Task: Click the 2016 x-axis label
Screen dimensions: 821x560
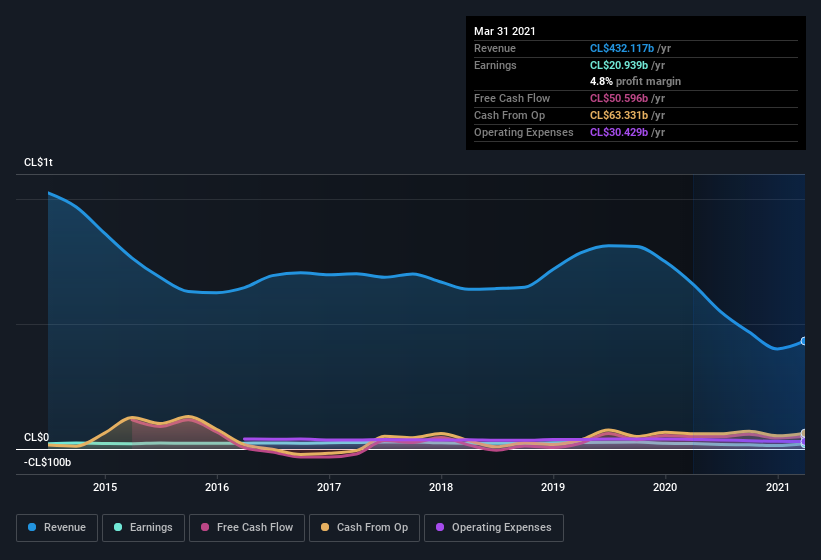Action: [217, 487]
